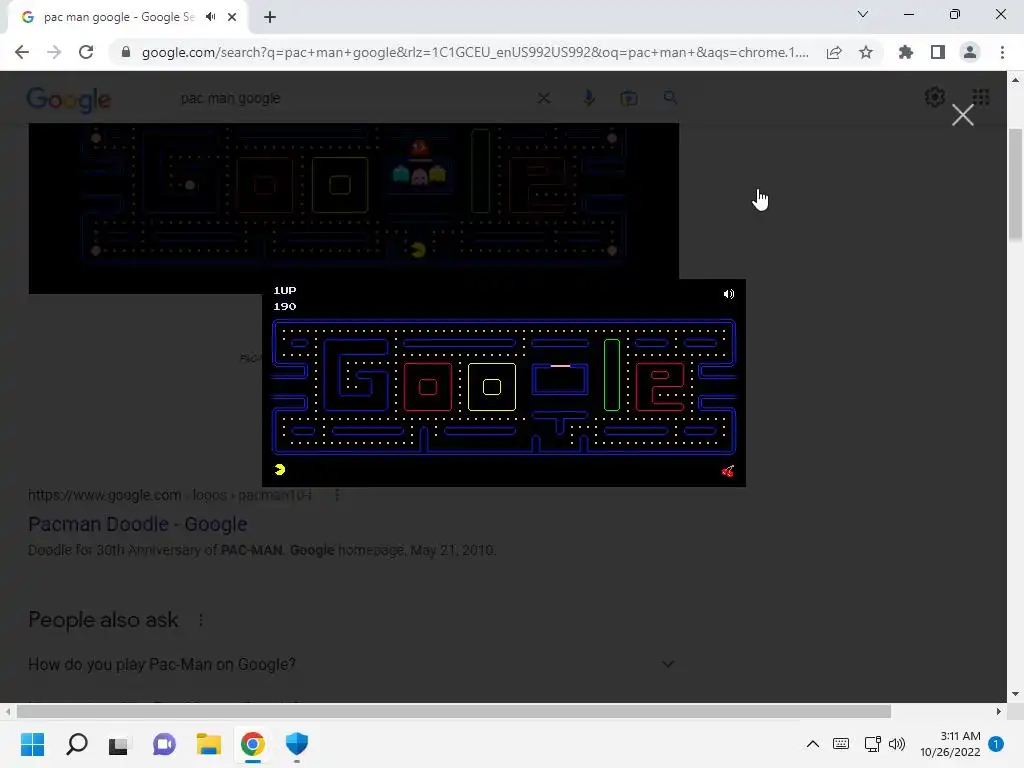
Task: Click the google.com logos result URL
Action: pyautogui.click(x=170, y=495)
